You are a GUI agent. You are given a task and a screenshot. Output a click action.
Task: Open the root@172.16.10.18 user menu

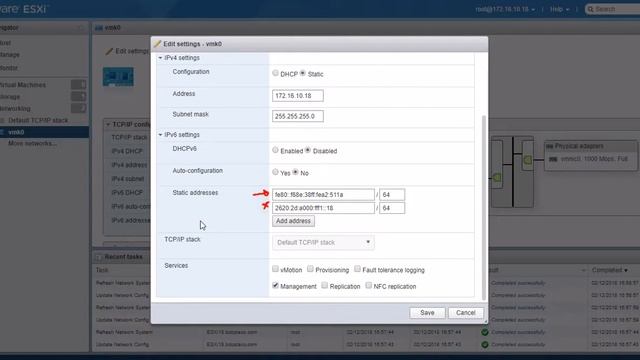coord(505,9)
